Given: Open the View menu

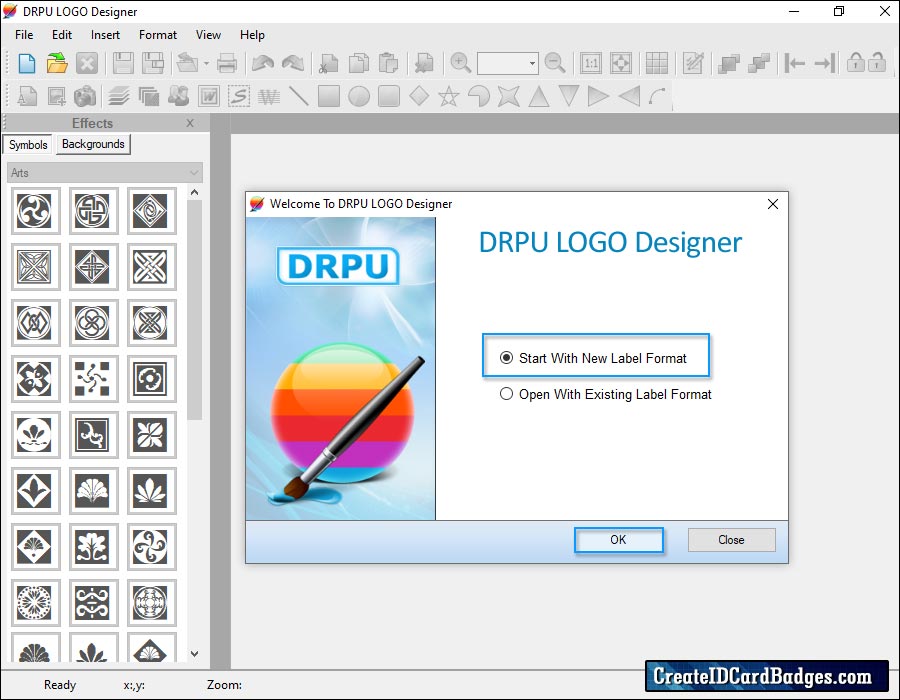Looking at the screenshot, I should pos(208,35).
